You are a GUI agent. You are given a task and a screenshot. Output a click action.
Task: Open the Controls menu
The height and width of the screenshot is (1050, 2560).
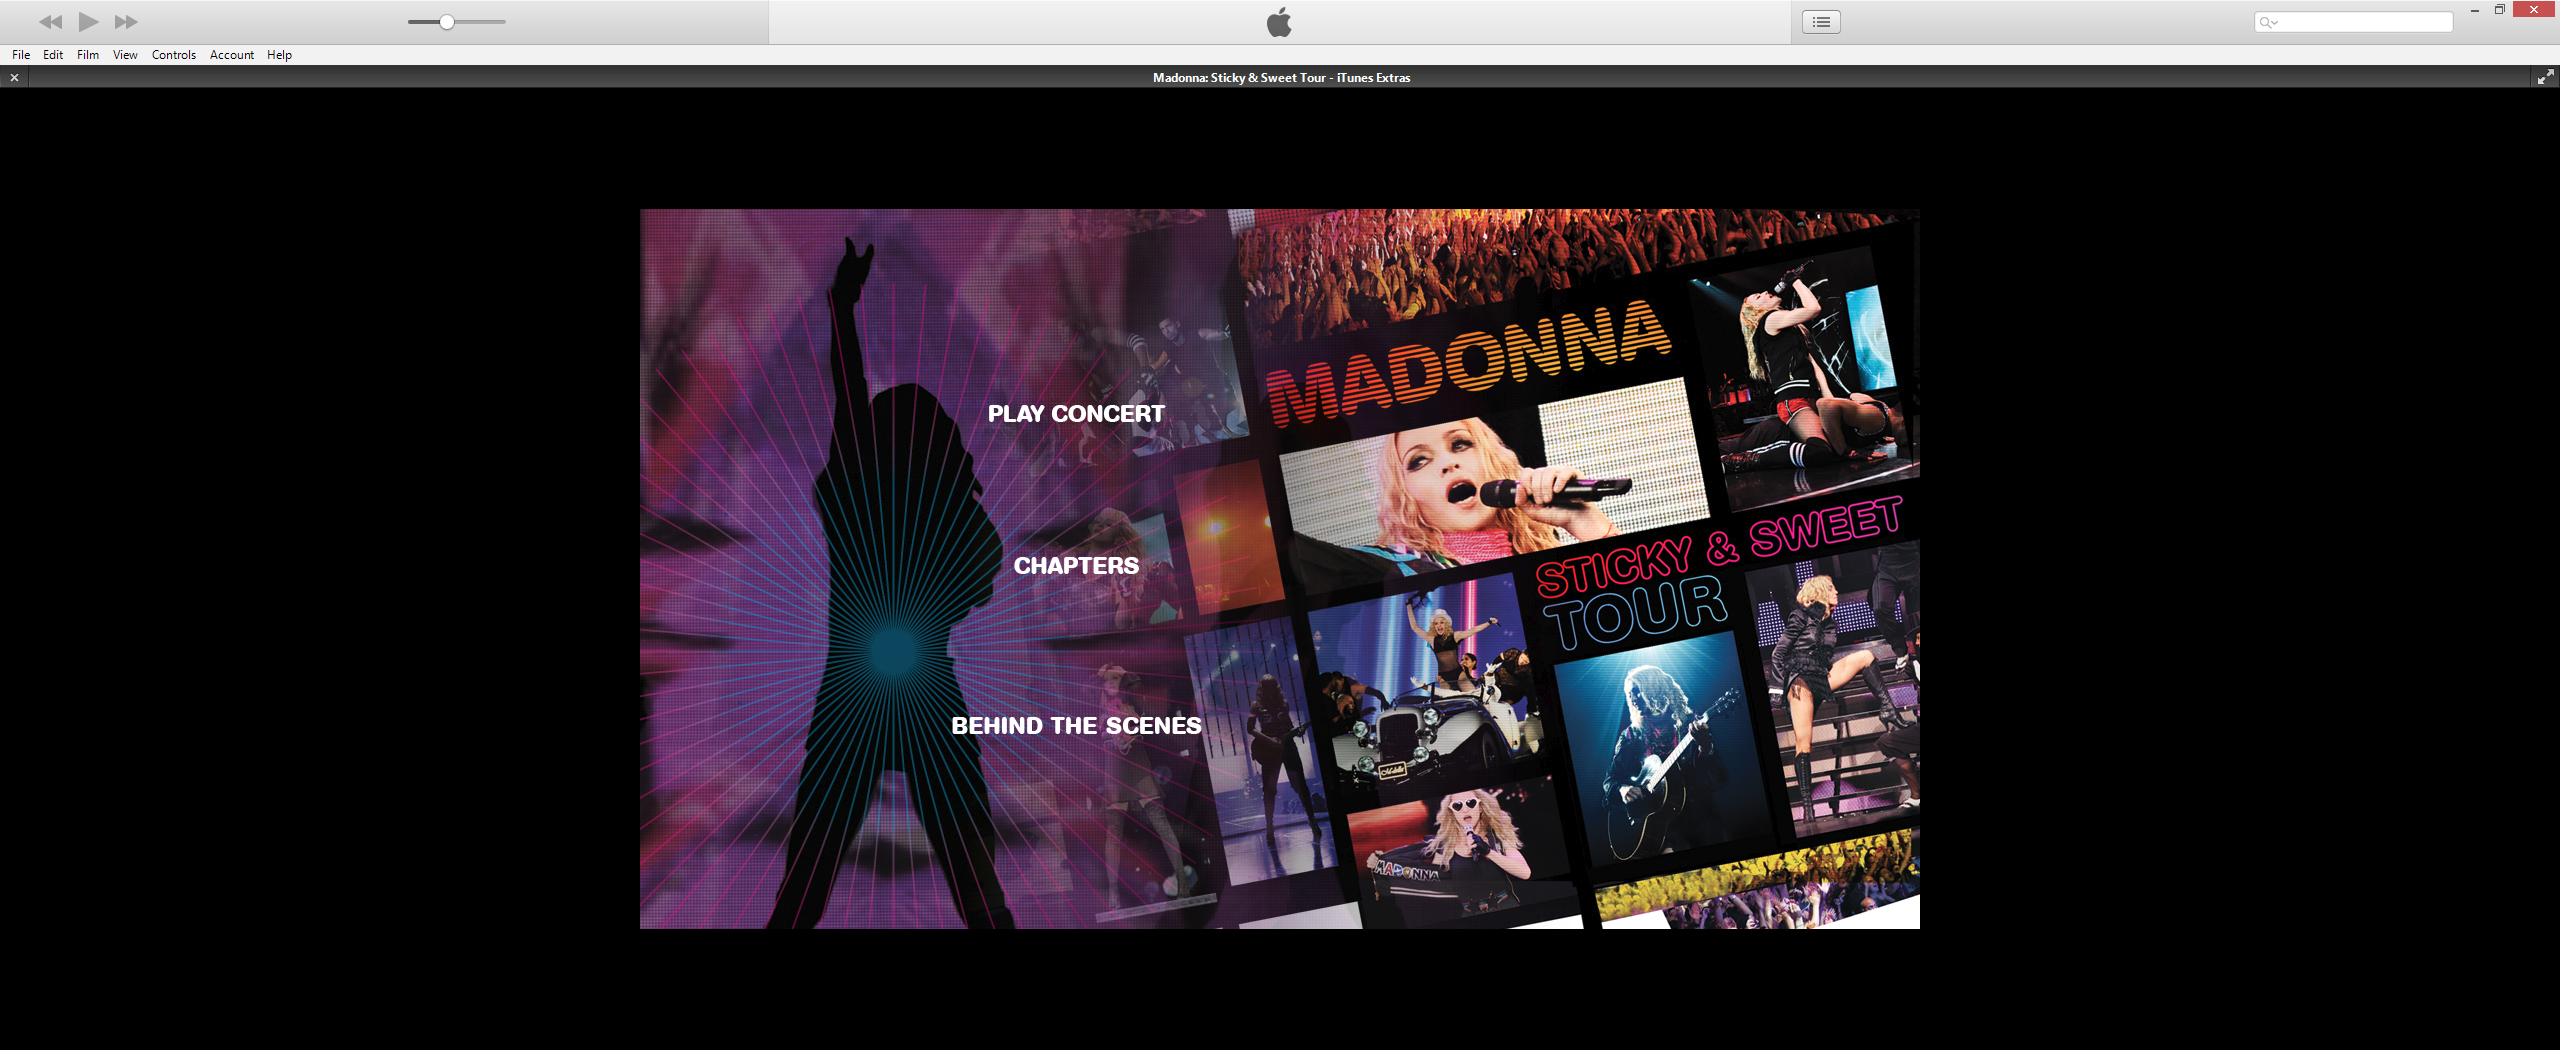(174, 55)
